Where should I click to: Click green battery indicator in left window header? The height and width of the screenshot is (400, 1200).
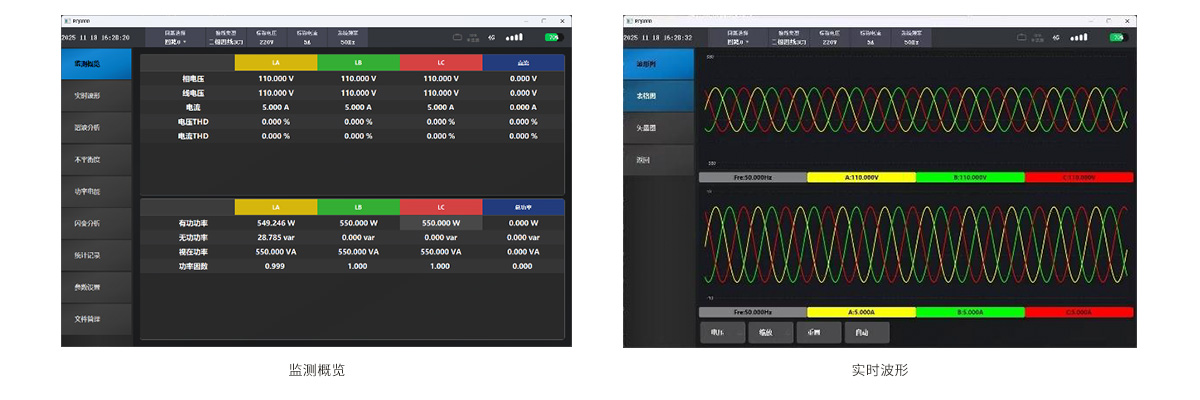pos(554,37)
